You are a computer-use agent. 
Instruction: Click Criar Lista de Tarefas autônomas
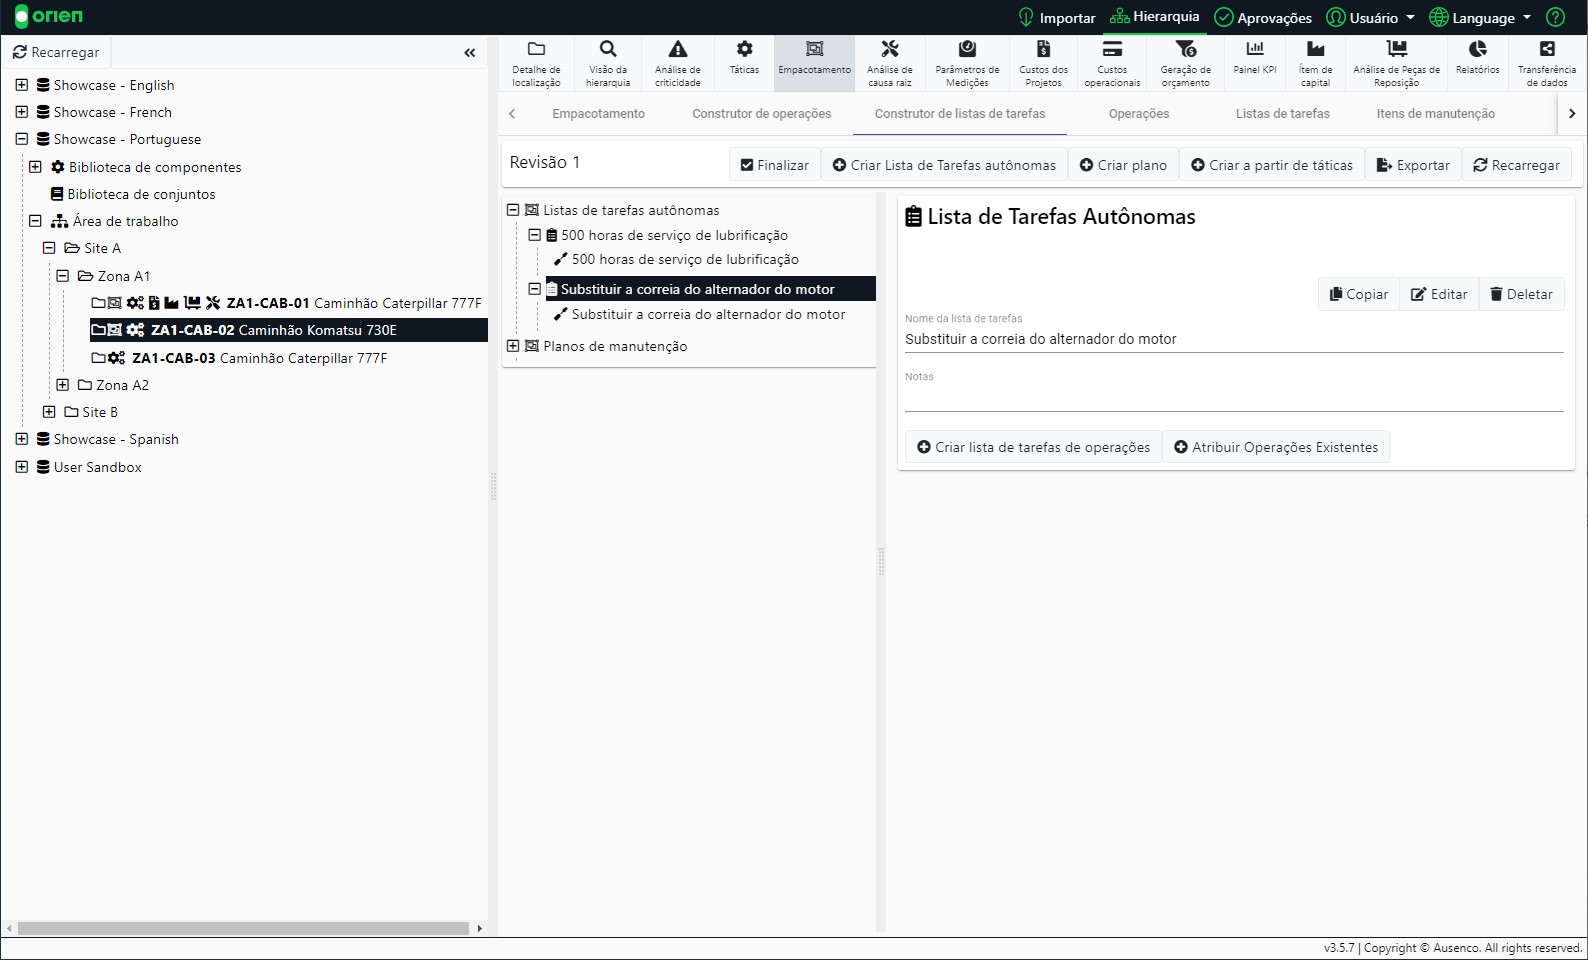[x=945, y=165]
